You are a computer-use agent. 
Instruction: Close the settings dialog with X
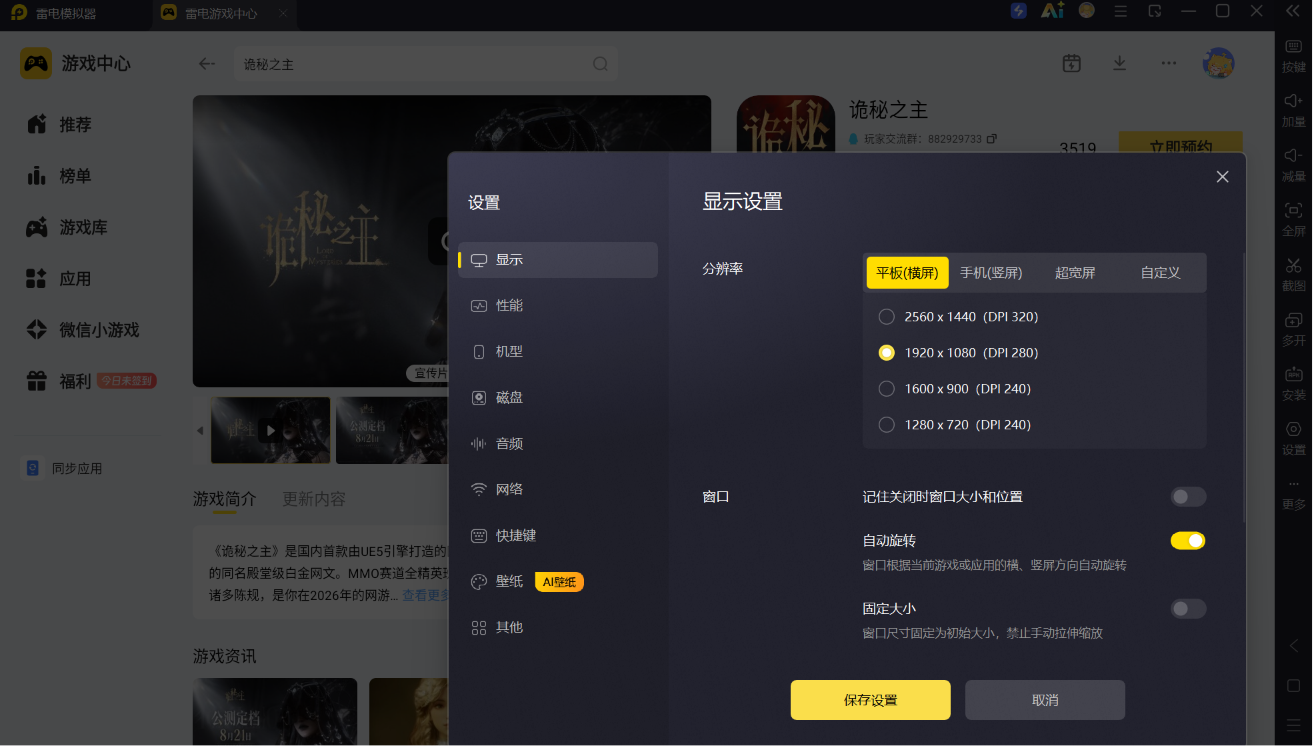point(1222,177)
